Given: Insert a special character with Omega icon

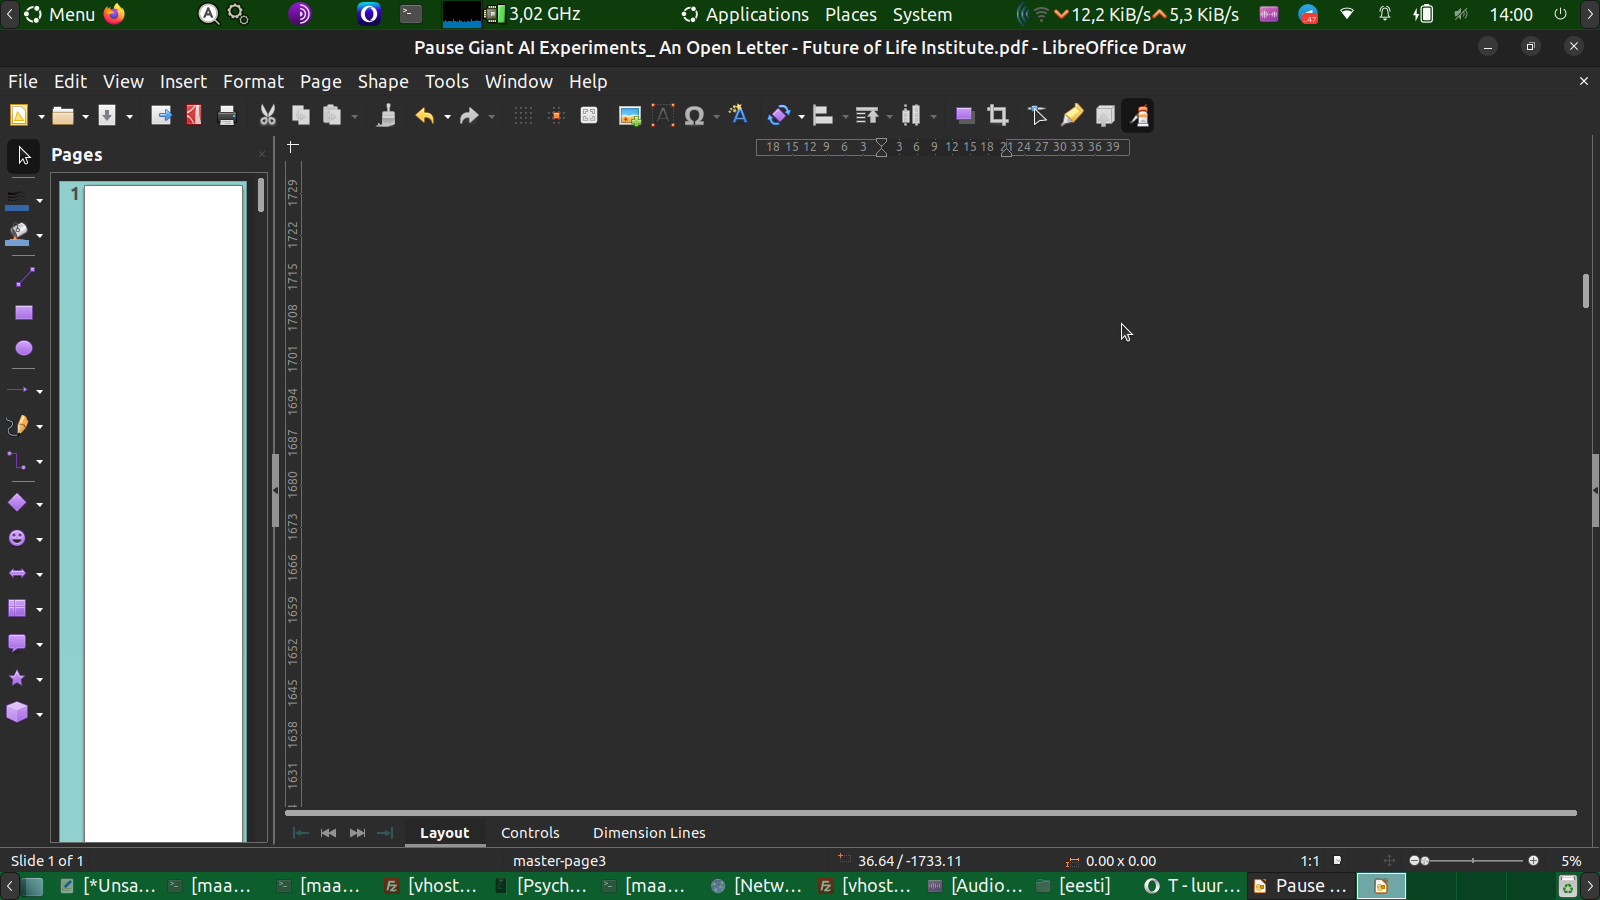Looking at the screenshot, I should pos(694,116).
